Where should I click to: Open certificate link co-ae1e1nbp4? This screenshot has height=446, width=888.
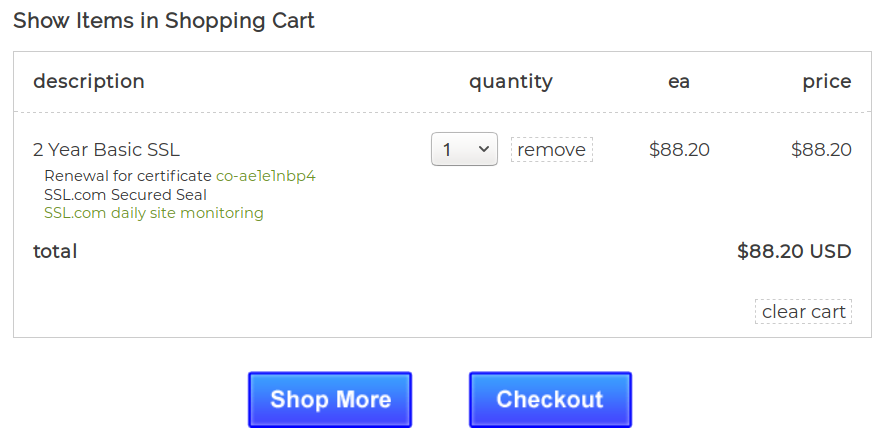point(266,176)
